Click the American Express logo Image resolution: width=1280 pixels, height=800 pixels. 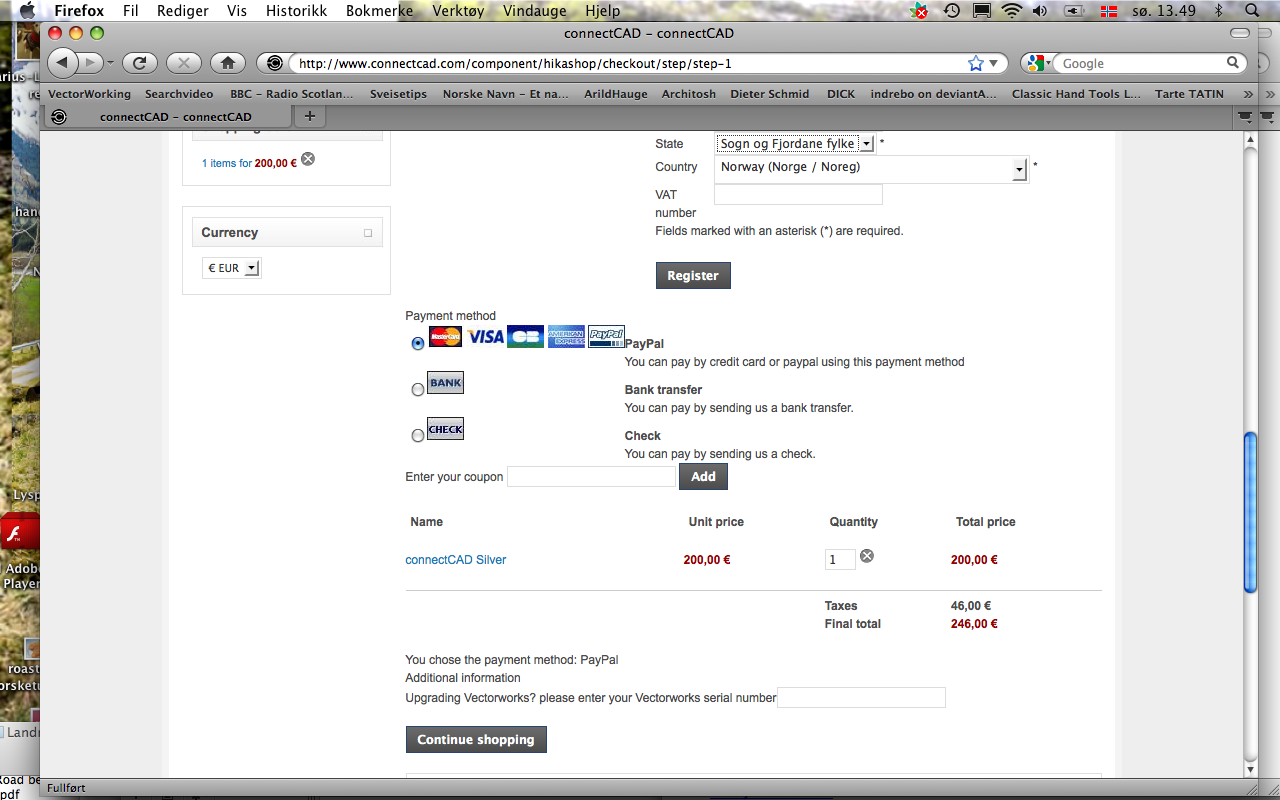[x=566, y=337]
